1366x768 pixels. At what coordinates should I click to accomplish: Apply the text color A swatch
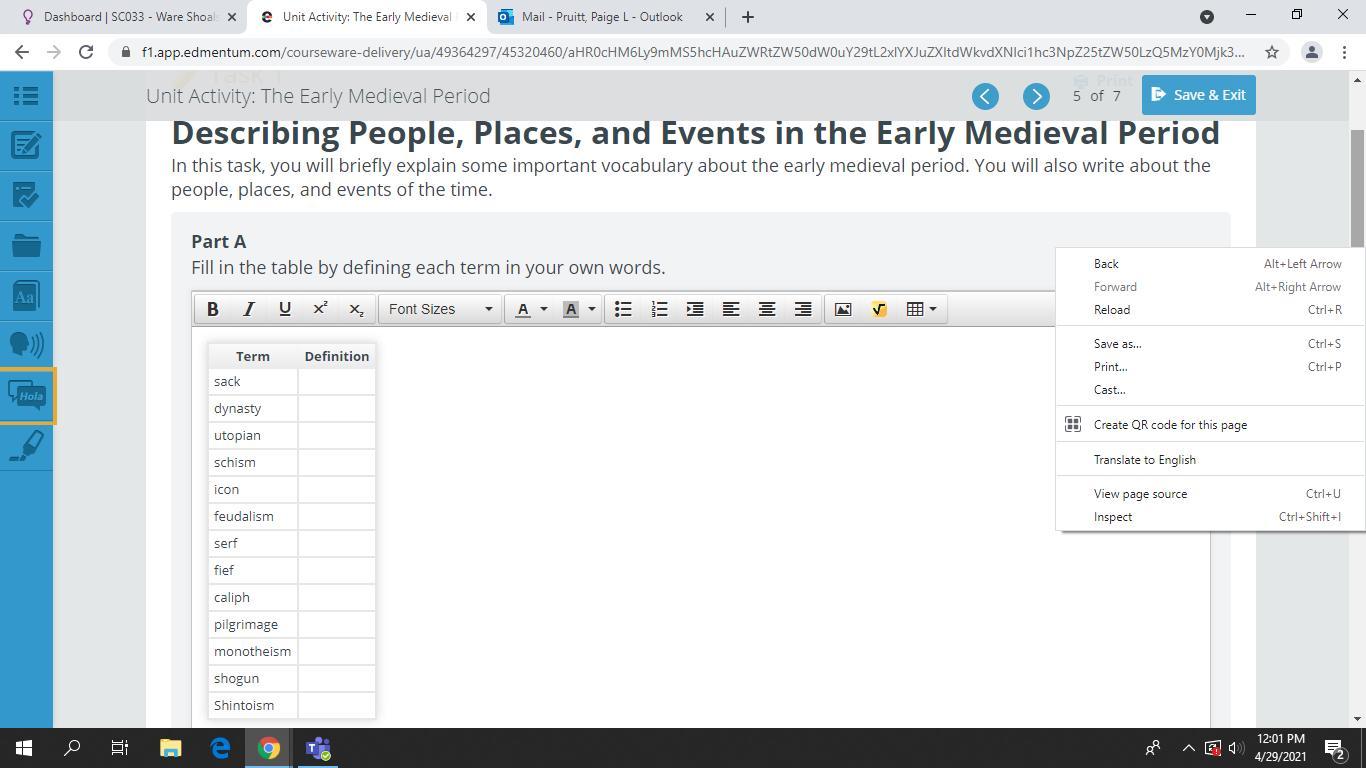coord(522,309)
